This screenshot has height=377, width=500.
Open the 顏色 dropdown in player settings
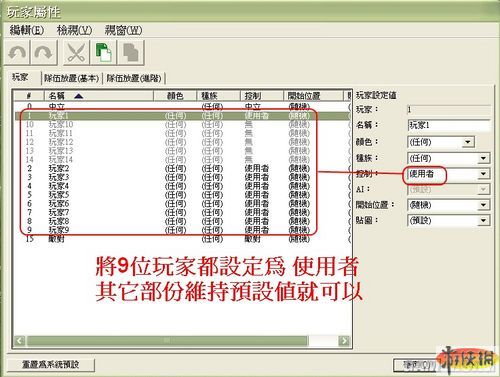click(468, 142)
